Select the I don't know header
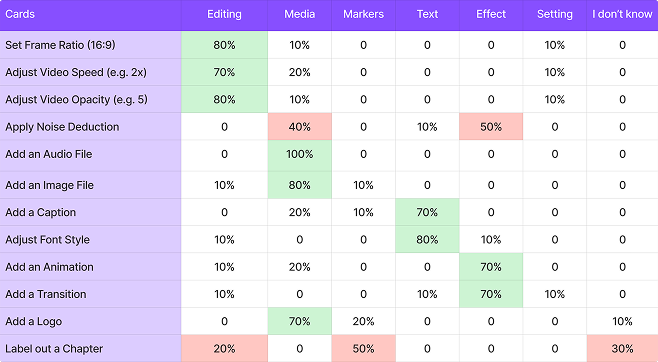The height and width of the screenshot is (362, 658). pos(622,14)
